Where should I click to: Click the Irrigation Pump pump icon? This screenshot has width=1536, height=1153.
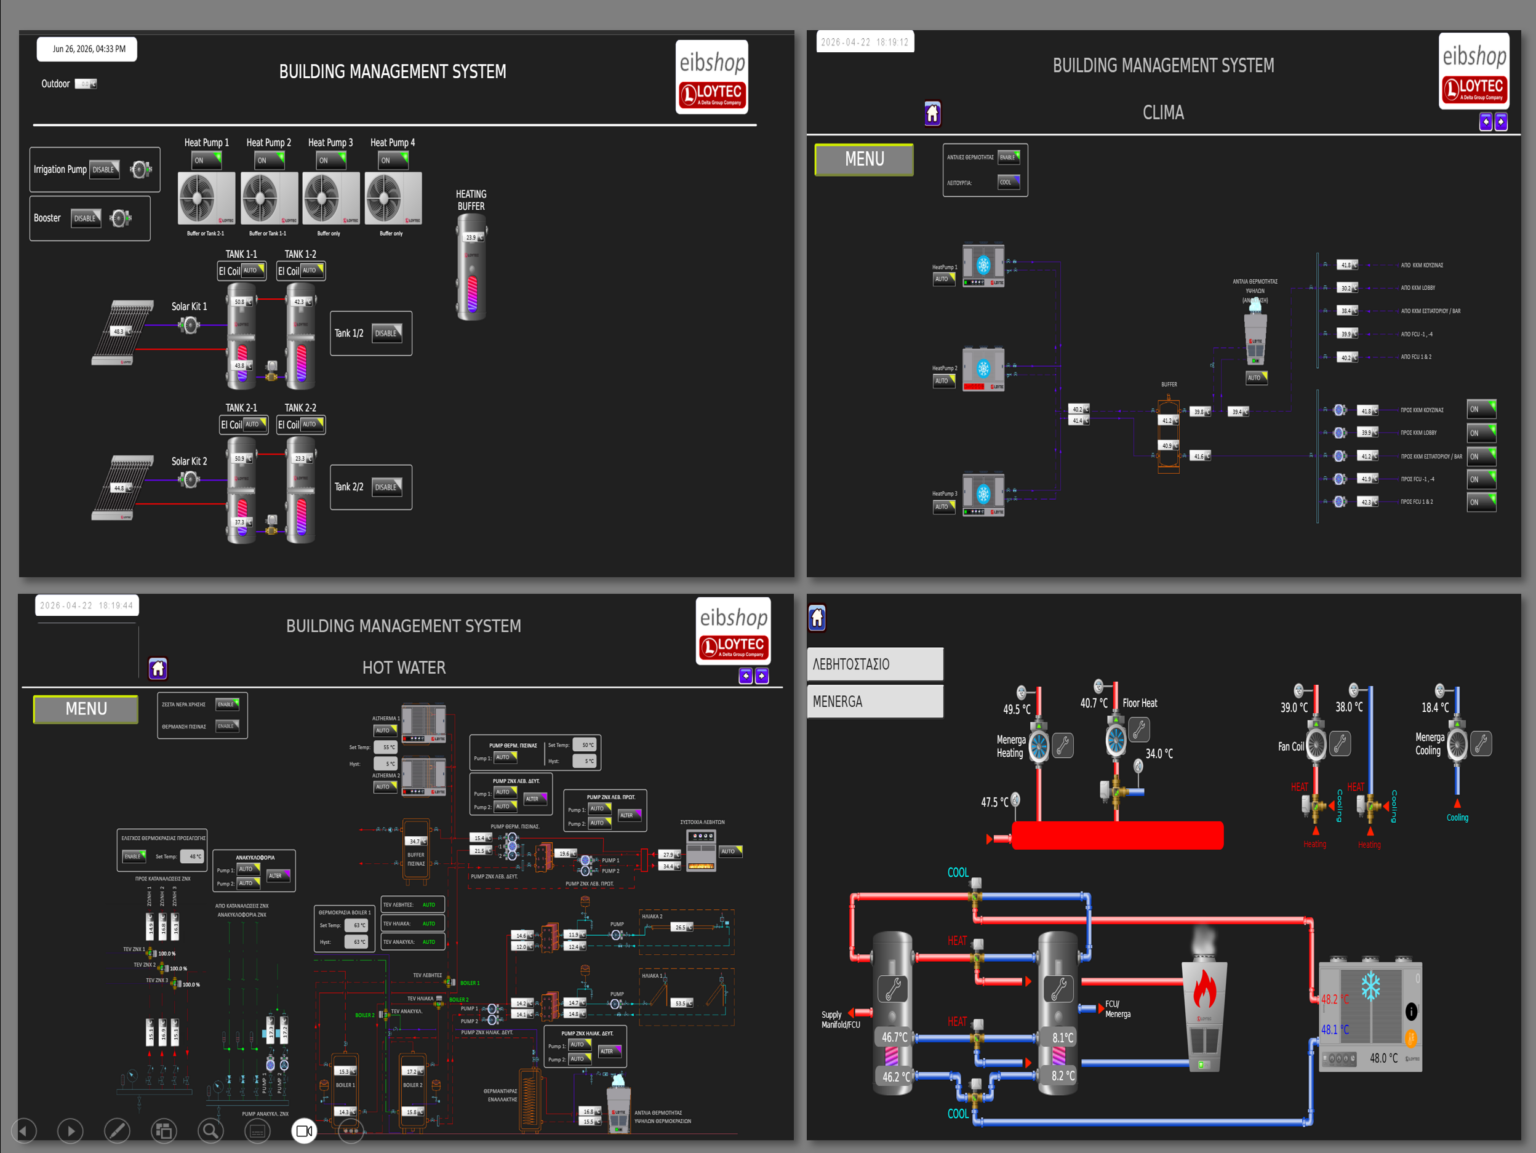pyautogui.click(x=142, y=169)
